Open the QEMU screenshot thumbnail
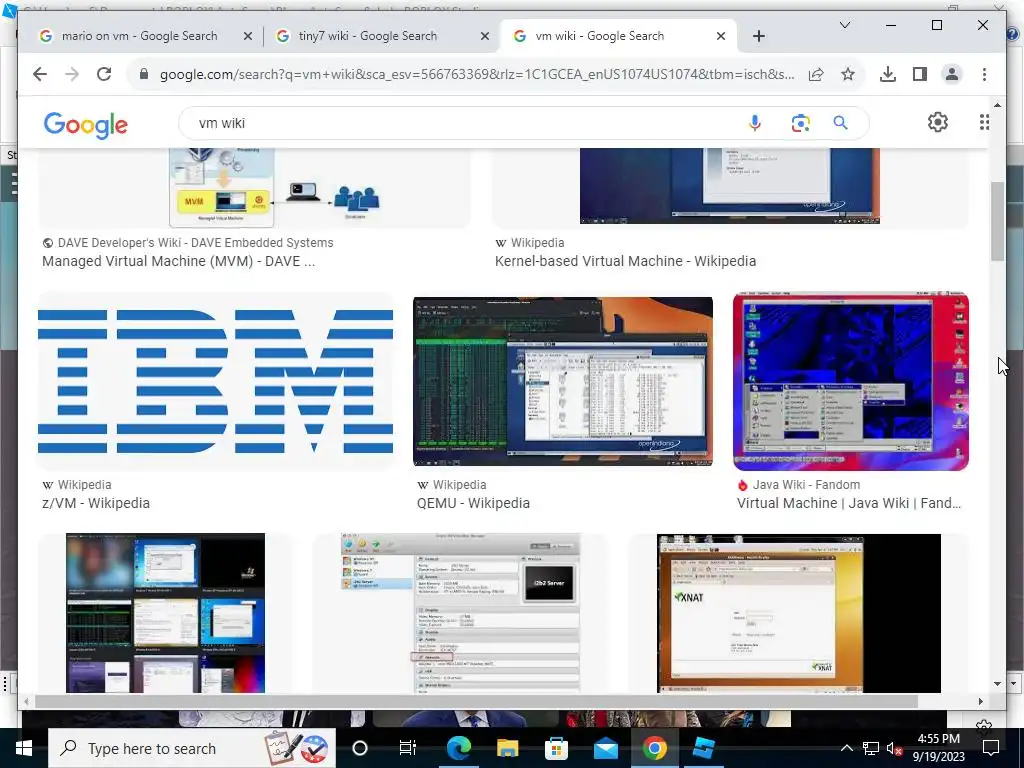The image size is (1024, 768). [563, 381]
